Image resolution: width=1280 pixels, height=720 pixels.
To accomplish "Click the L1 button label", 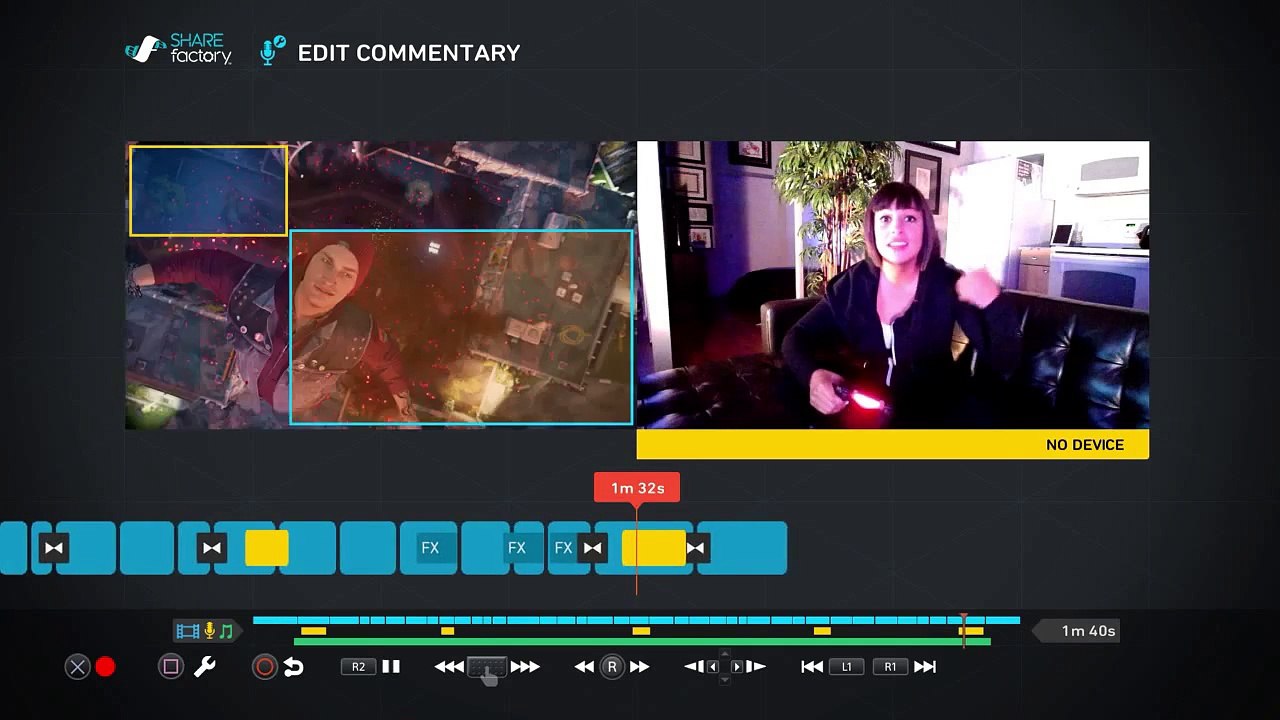I will 846,667.
